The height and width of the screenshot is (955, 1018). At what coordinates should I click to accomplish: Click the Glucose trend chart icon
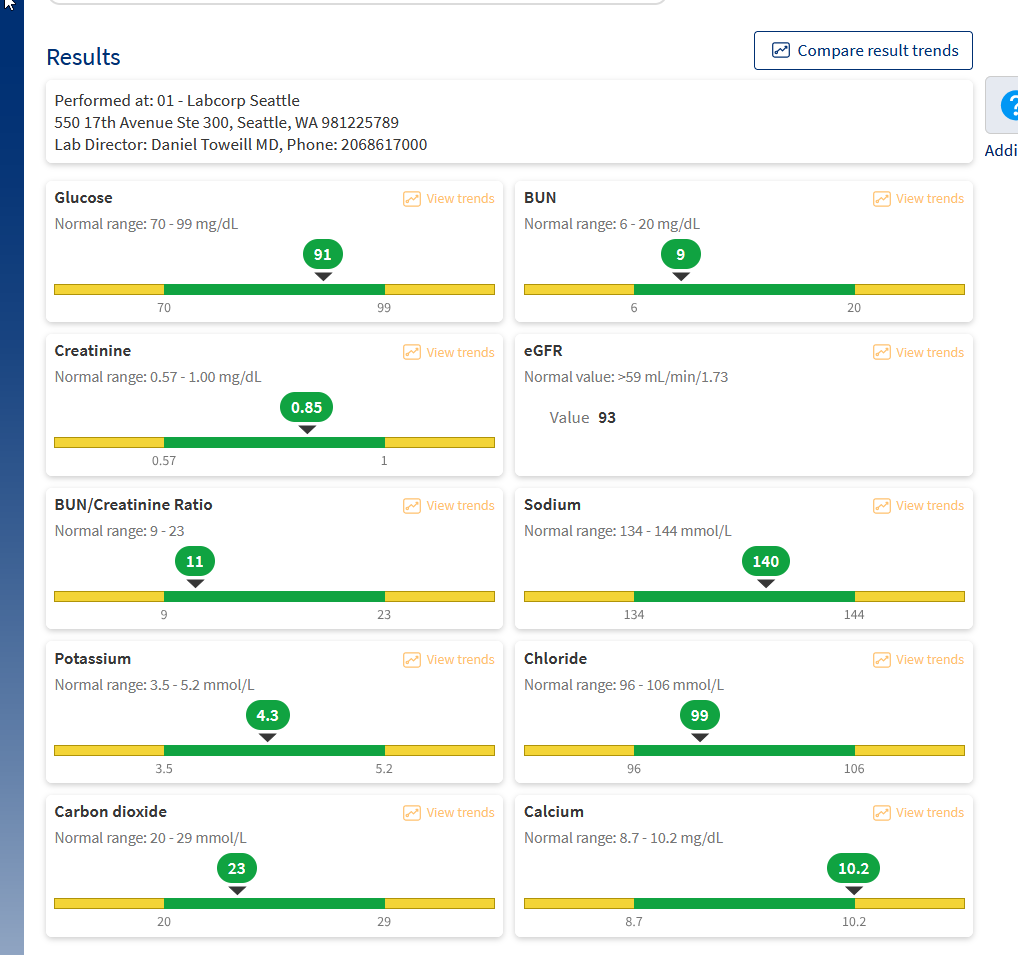[x=412, y=199]
